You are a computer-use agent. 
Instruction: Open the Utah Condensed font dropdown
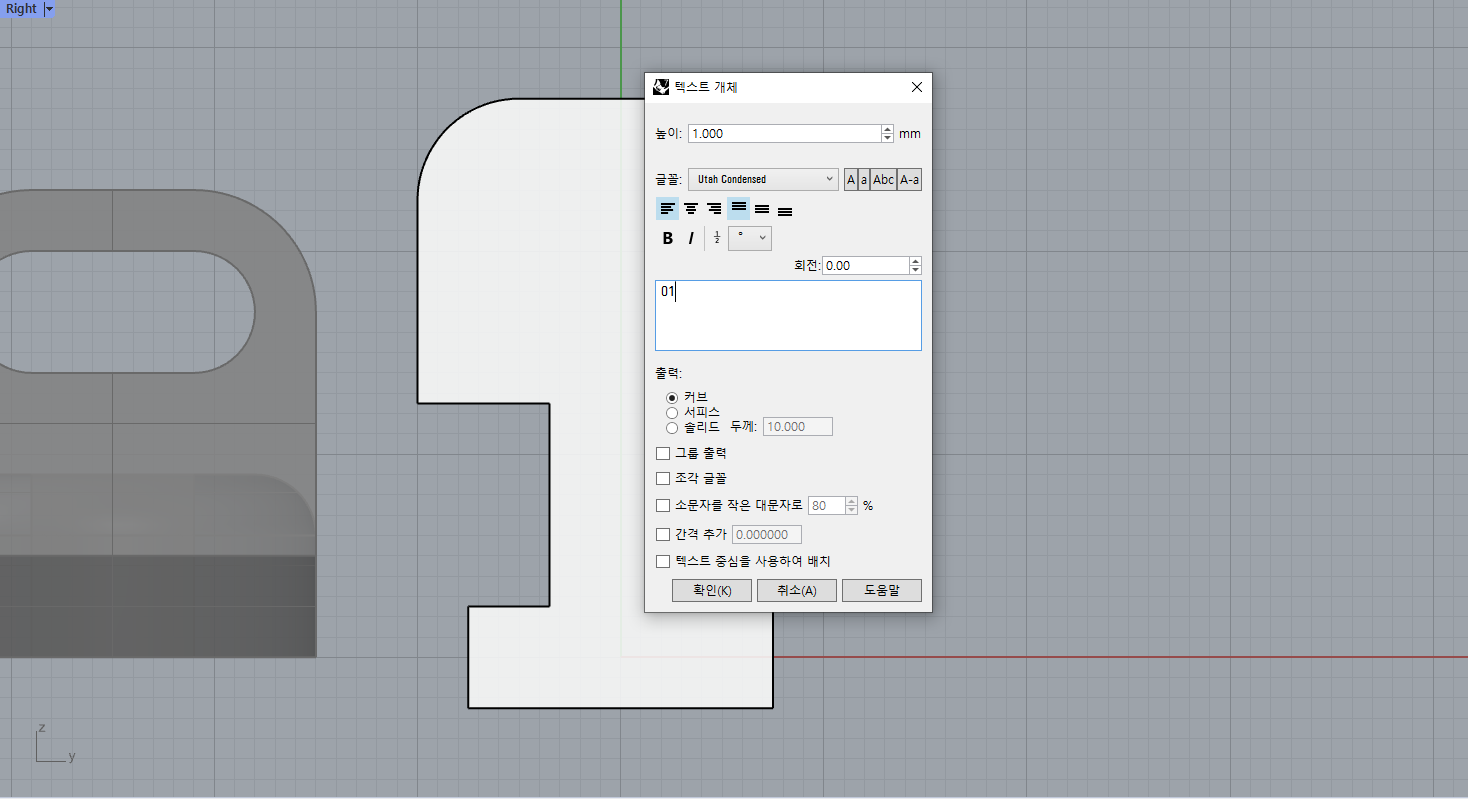[x=831, y=179]
